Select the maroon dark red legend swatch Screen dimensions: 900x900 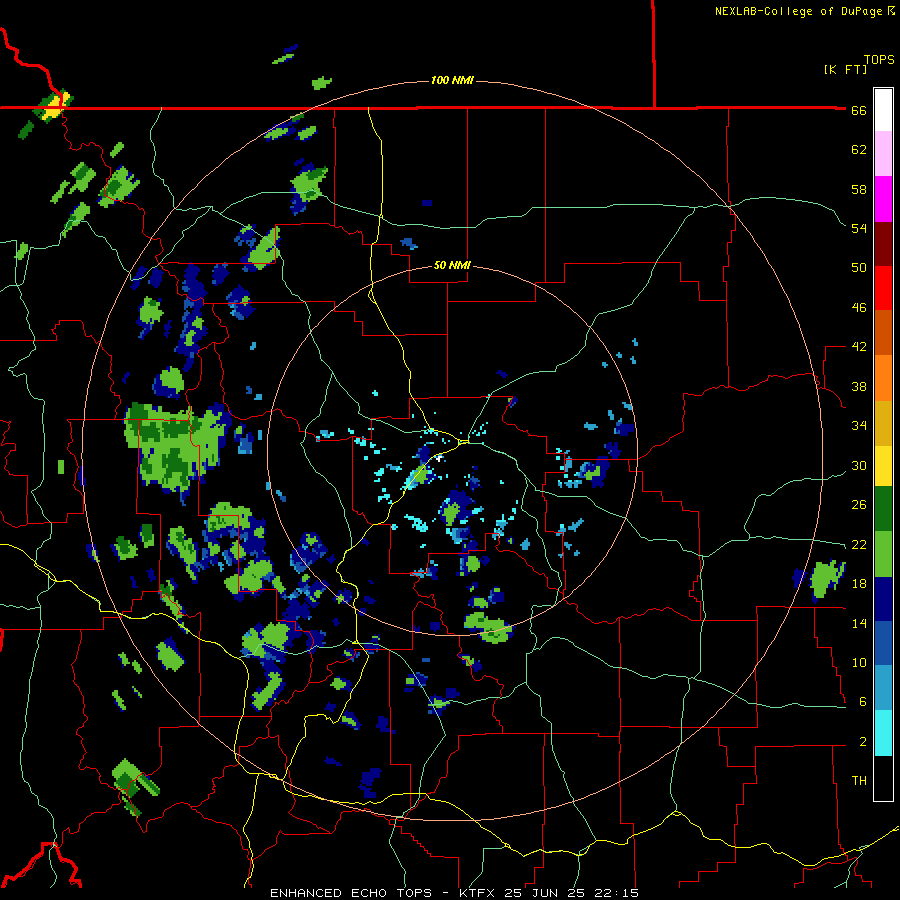click(x=883, y=244)
